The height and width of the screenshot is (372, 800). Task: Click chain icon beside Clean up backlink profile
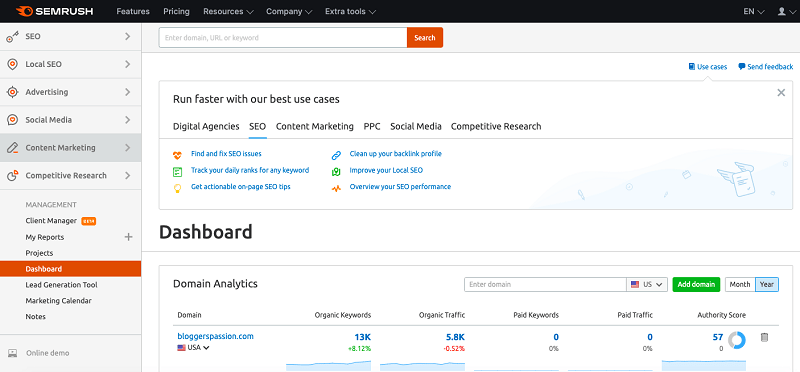coord(336,155)
